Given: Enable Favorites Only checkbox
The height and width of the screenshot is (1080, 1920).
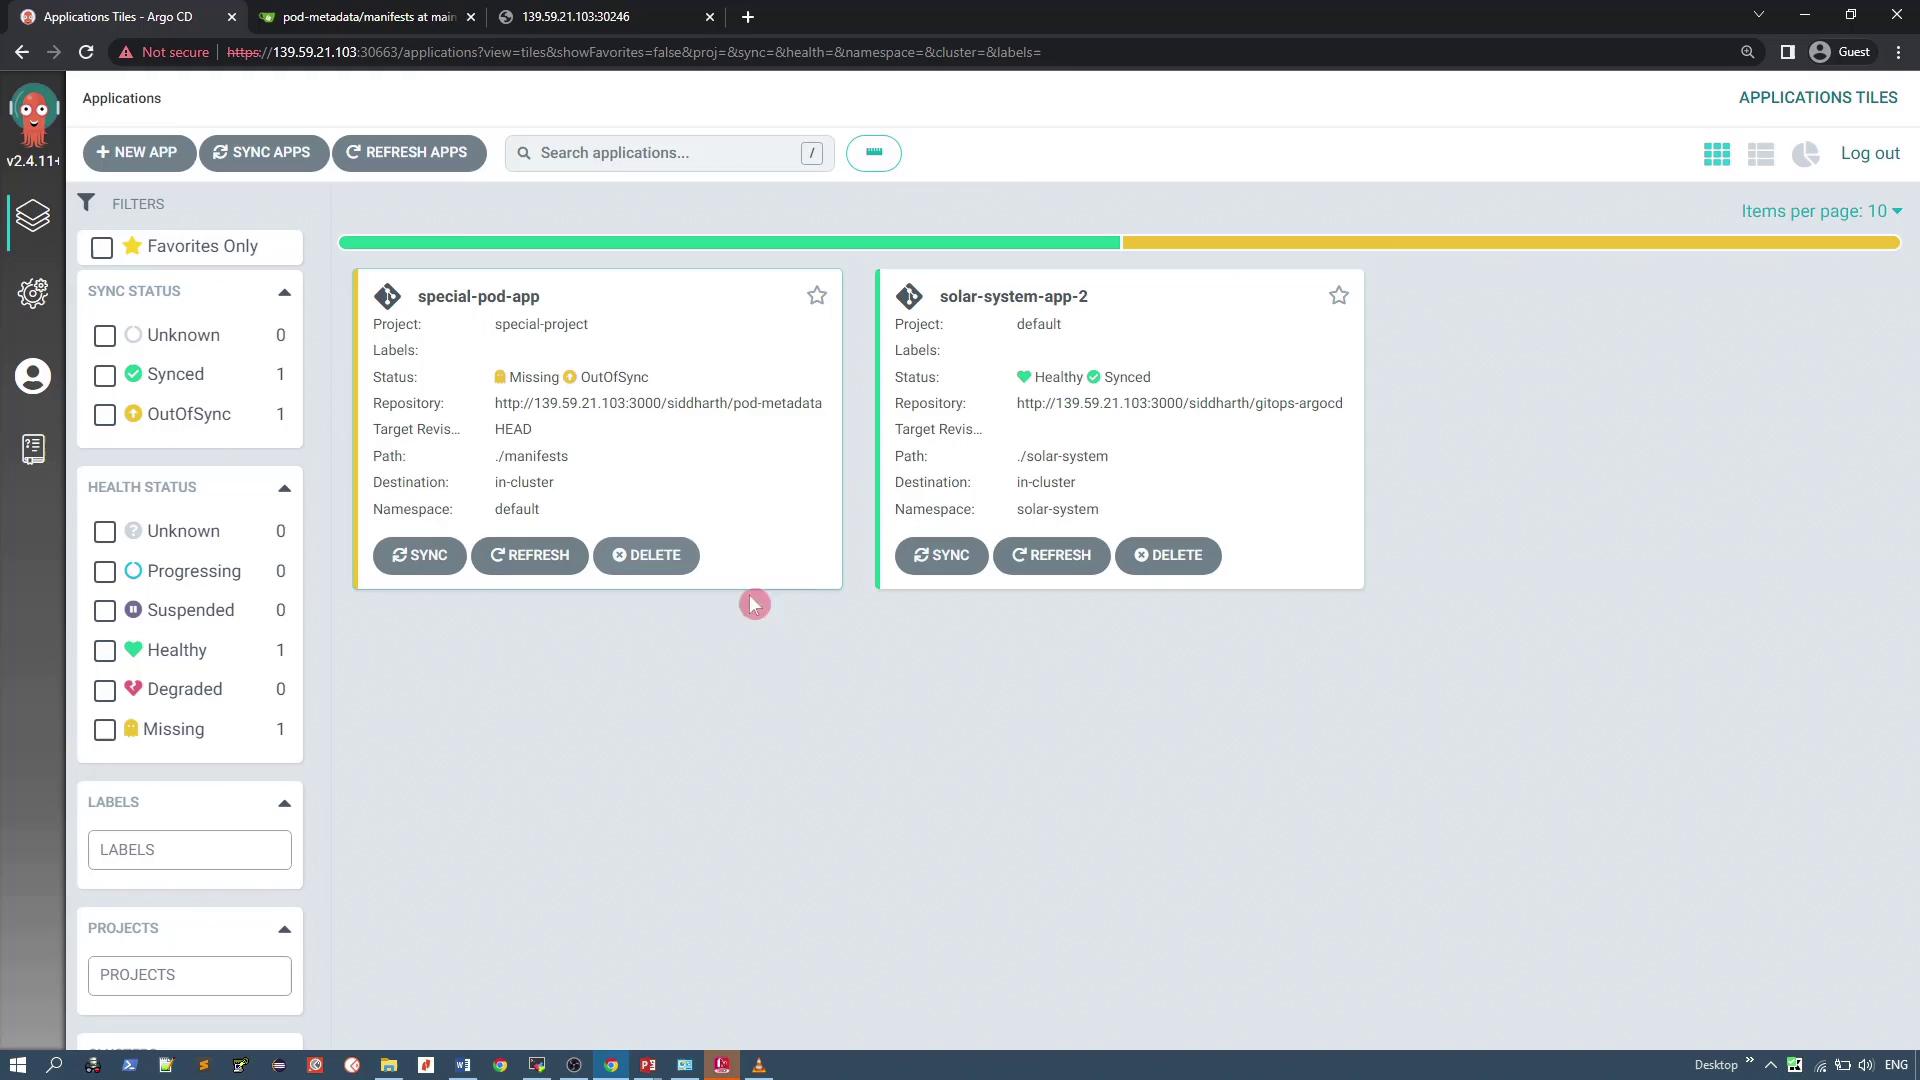Looking at the screenshot, I should point(102,247).
